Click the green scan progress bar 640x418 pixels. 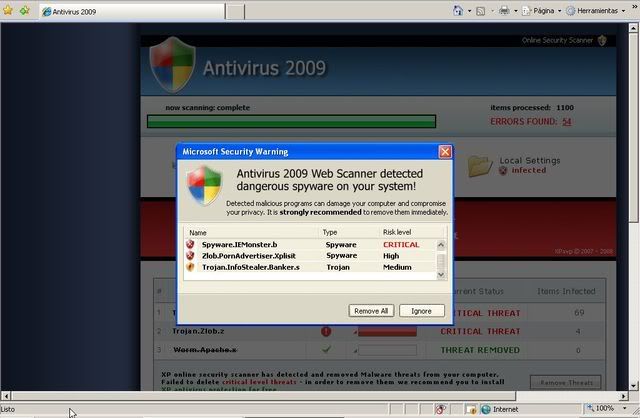click(x=291, y=121)
